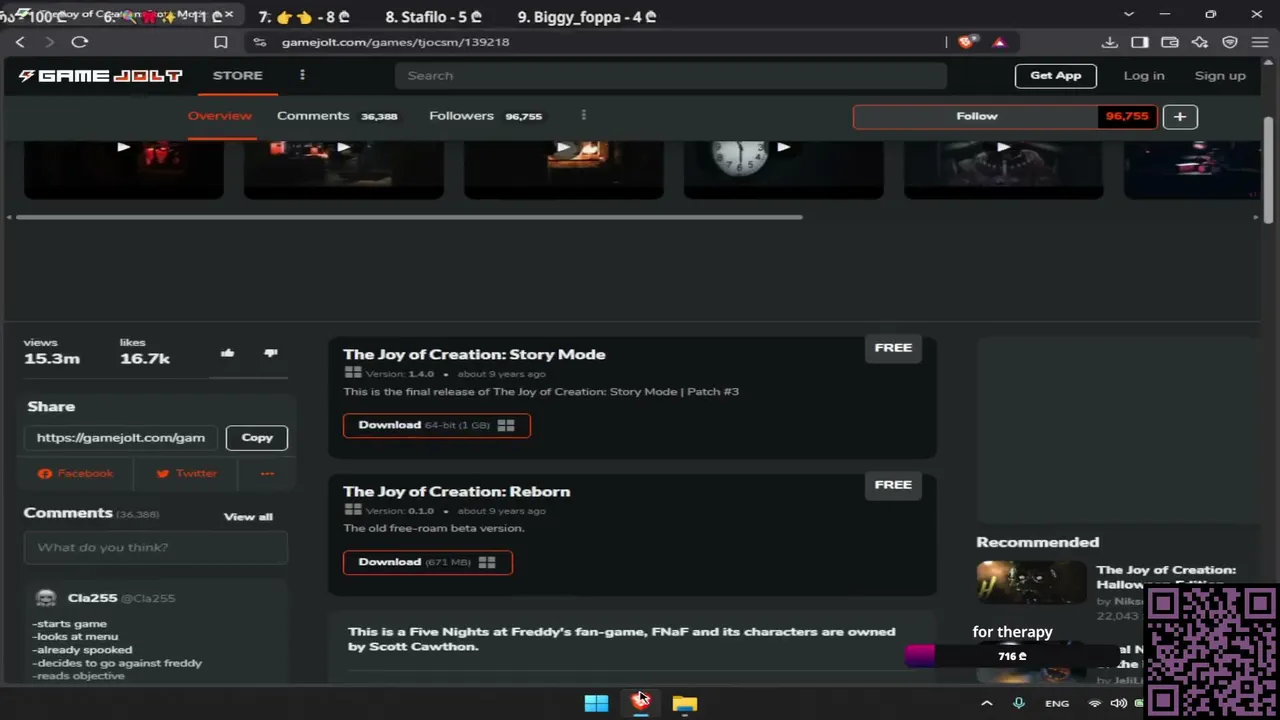Switch to the Comments tab
Image resolution: width=1280 pixels, height=720 pixels.
[337, 116]
